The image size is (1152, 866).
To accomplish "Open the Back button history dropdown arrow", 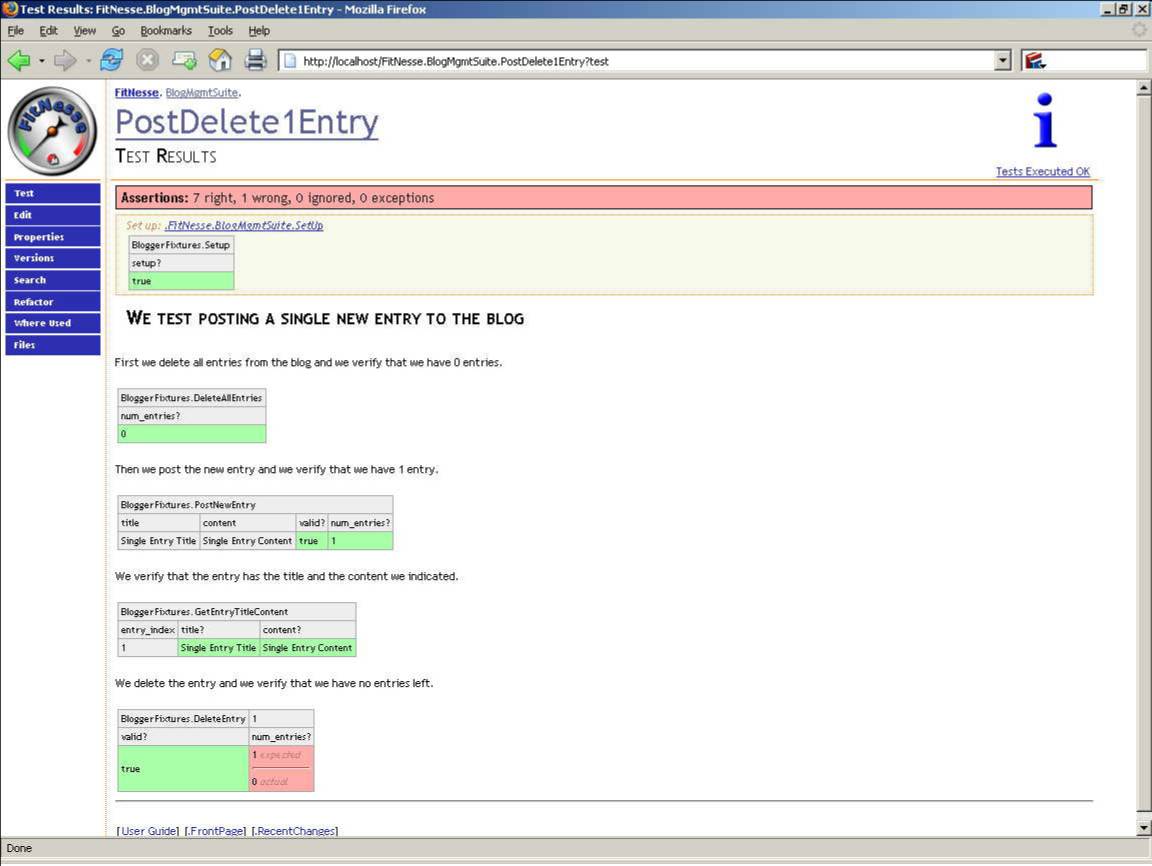I will point(41,62).
